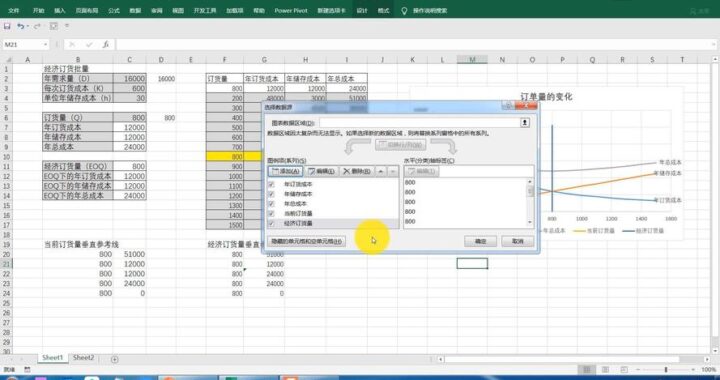The height and width of the screenshot is (380, 720).
Task: Select the 当前订货量 entry in series list
Action: 298,213
